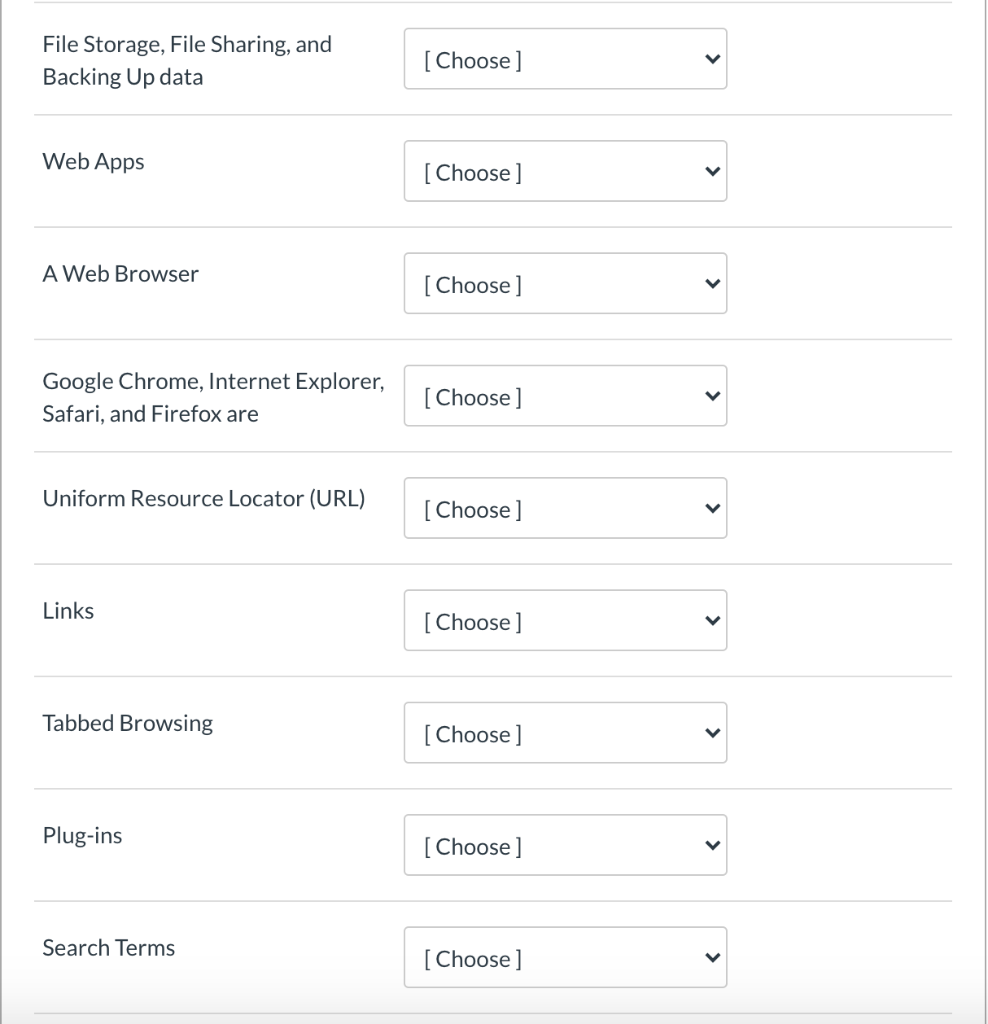The image size is (988, 1024).
Task: Open the Plug-ins matching dropdown
Action: (565, 845)
